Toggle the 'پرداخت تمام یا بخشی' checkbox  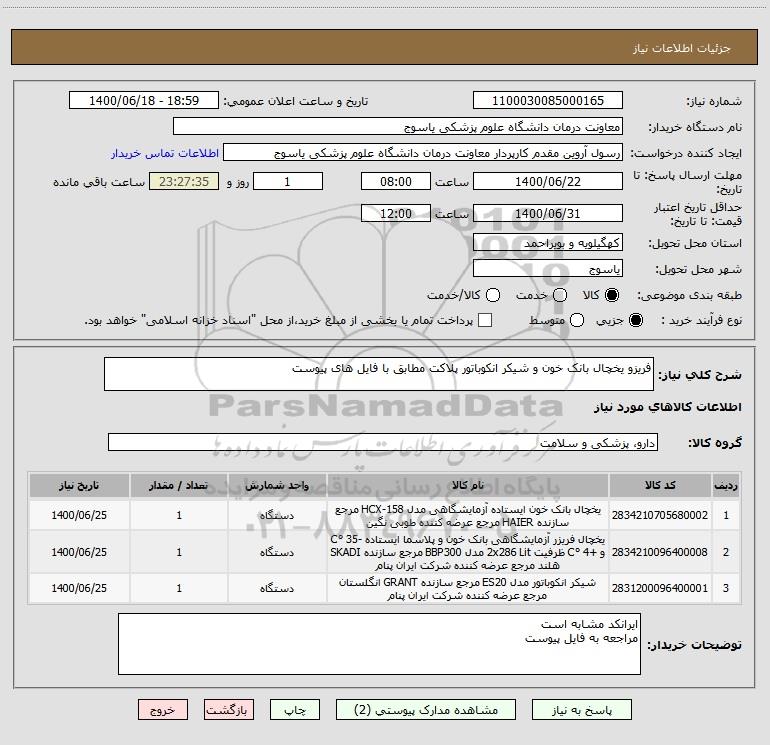[485, 320]
